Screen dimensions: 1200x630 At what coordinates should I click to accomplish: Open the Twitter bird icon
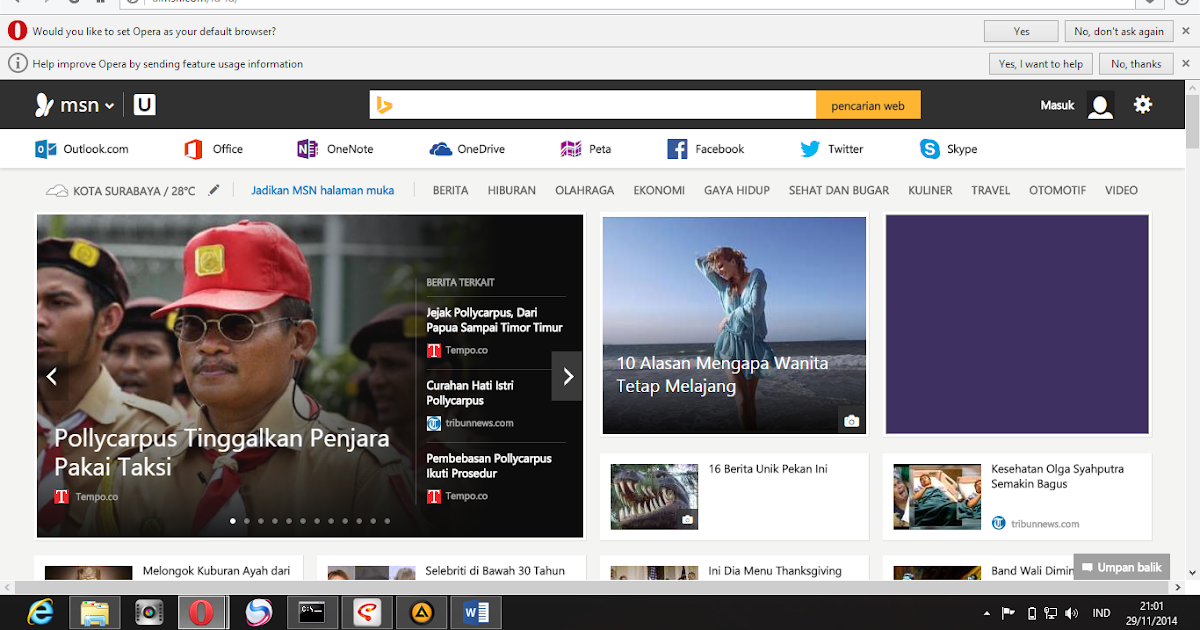(x=810, y=149)
